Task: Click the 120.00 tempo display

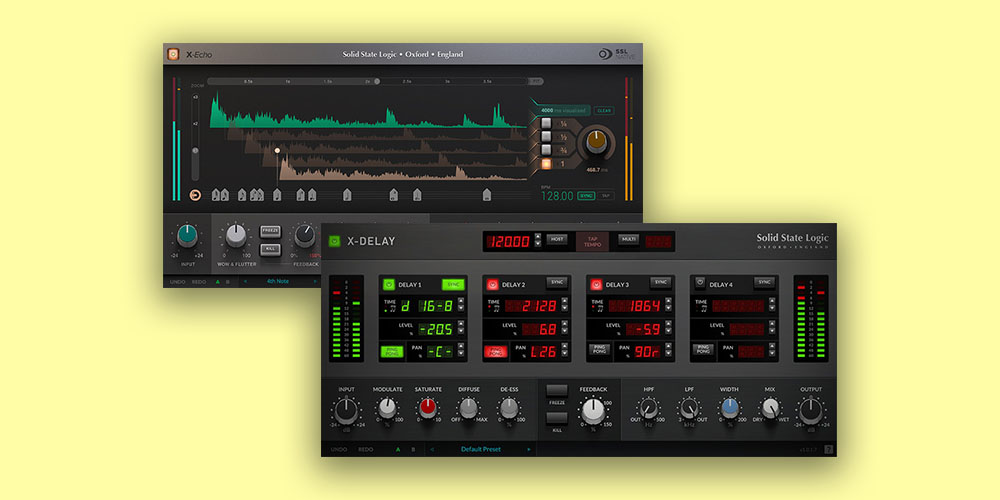Action: [510, 241]
